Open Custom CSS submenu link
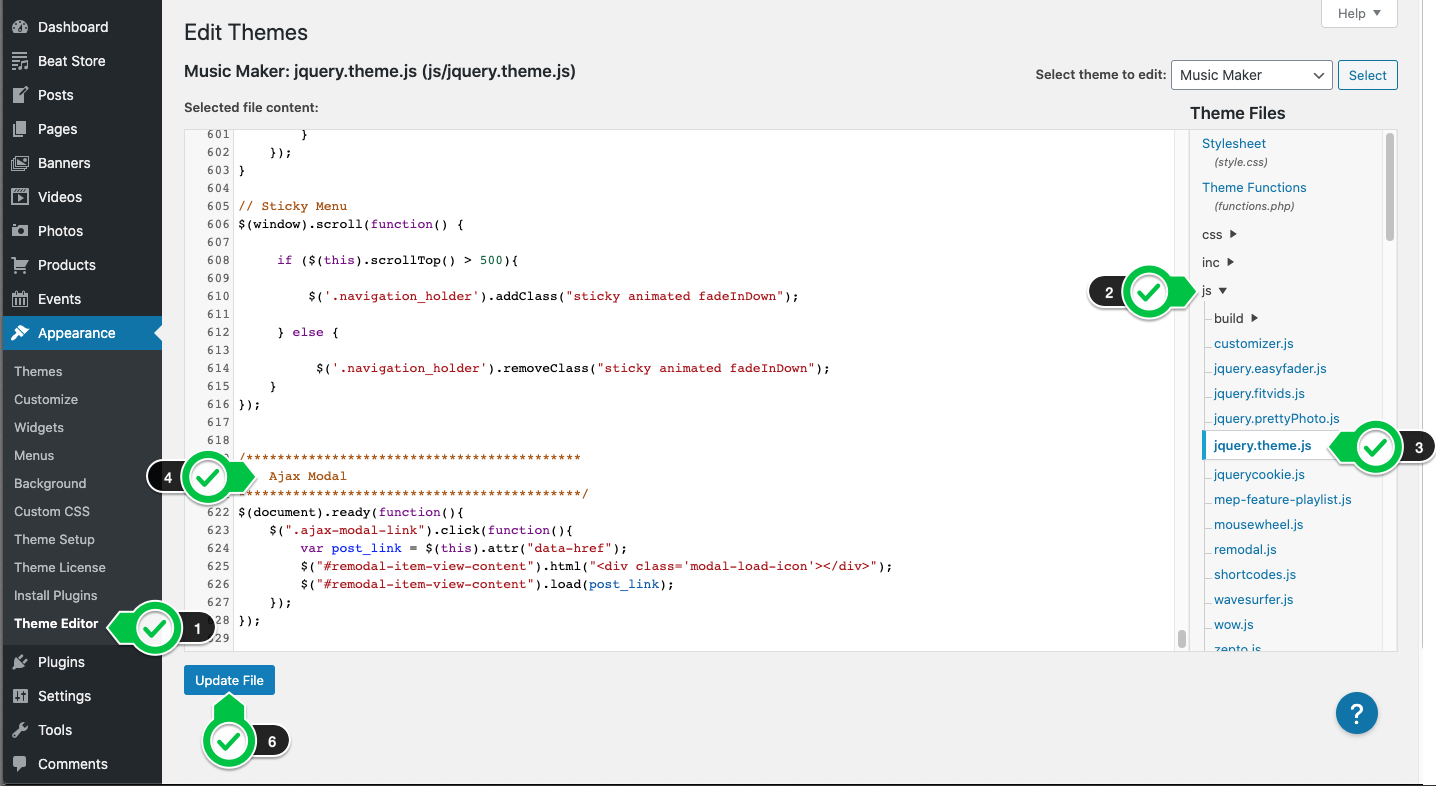The height and width of the screenshot is (786, 1436). [52, 511]
